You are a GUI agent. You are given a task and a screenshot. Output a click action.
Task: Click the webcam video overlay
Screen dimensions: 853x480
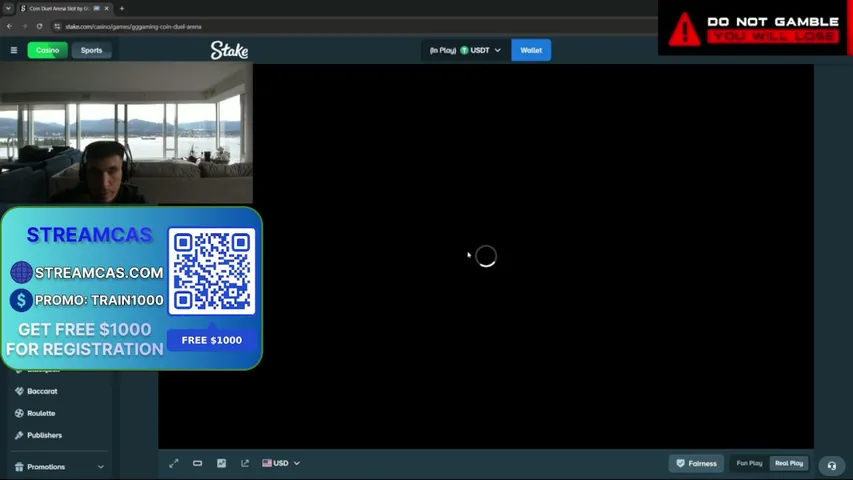pyautogui.click(x=126, y=133)
